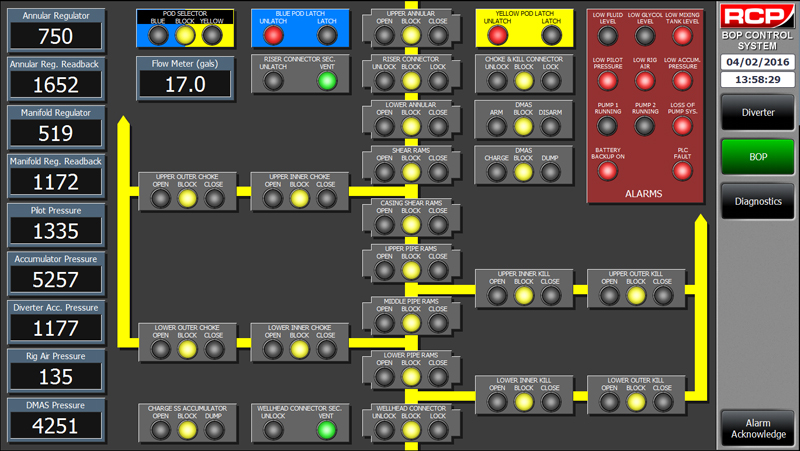Click the RCP logo

pos(757,17)
